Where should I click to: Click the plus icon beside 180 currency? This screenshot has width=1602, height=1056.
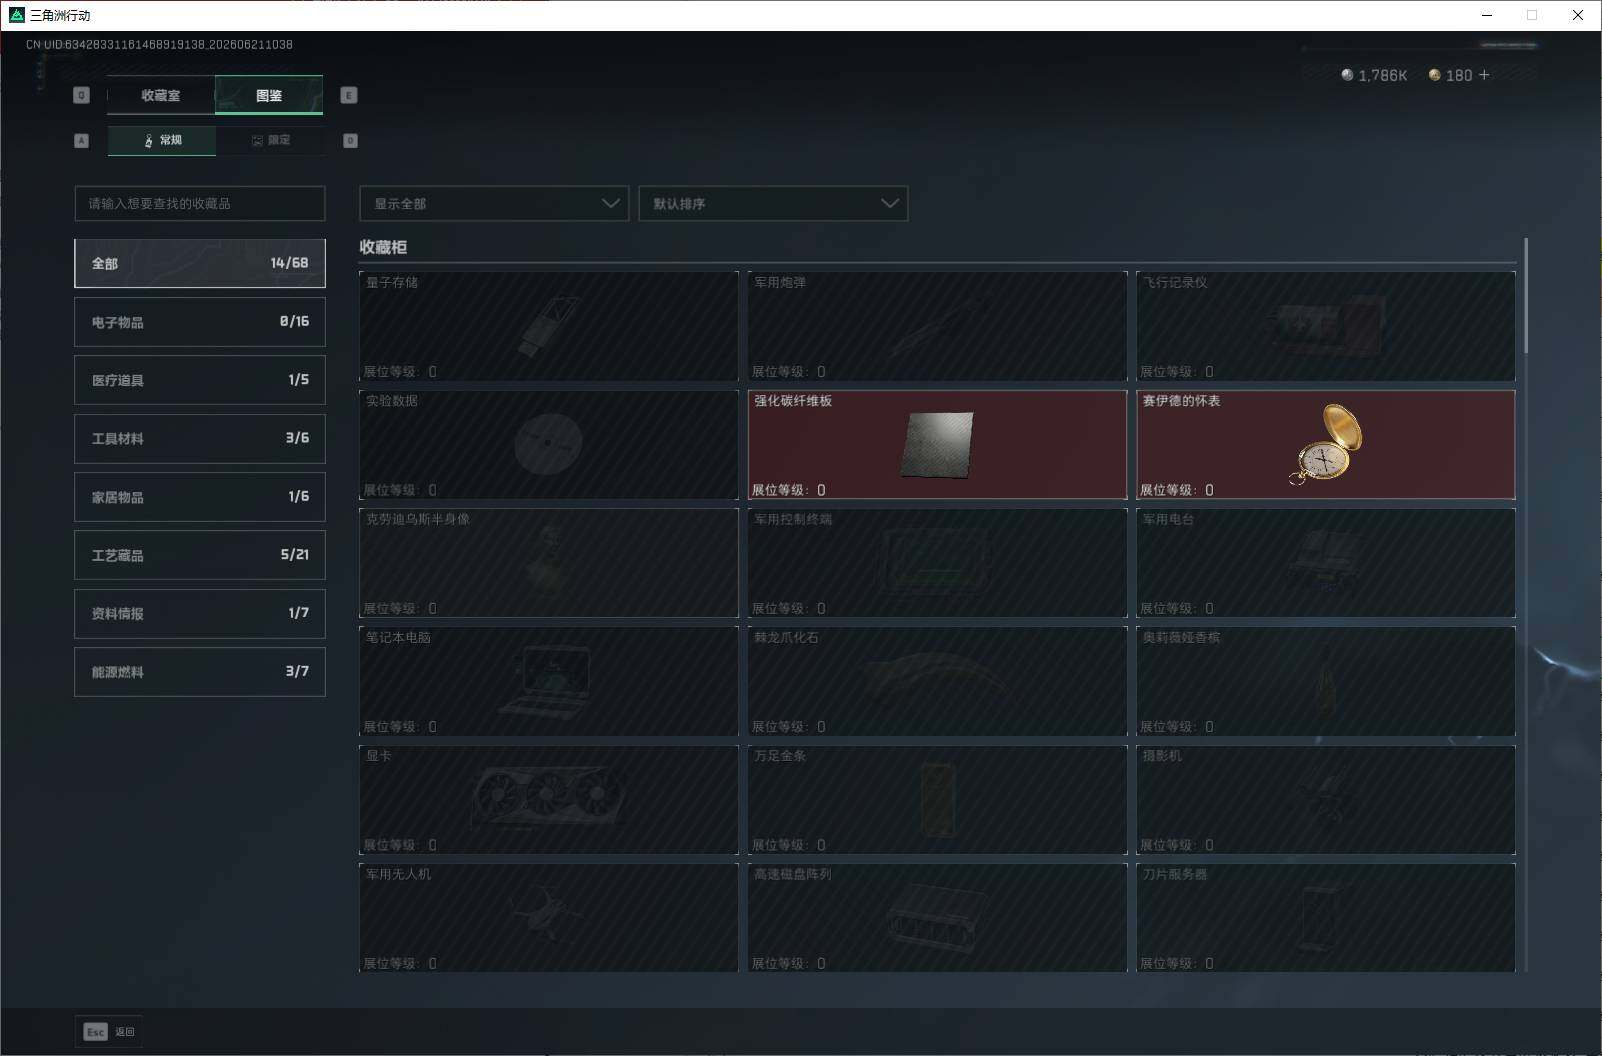(x=1484, y=75)
